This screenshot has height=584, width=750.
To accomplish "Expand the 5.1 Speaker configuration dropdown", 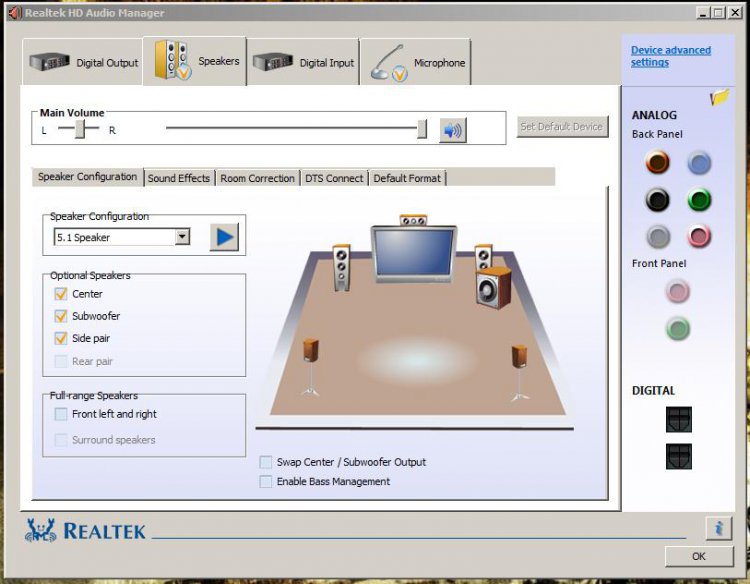I will 182,237.
